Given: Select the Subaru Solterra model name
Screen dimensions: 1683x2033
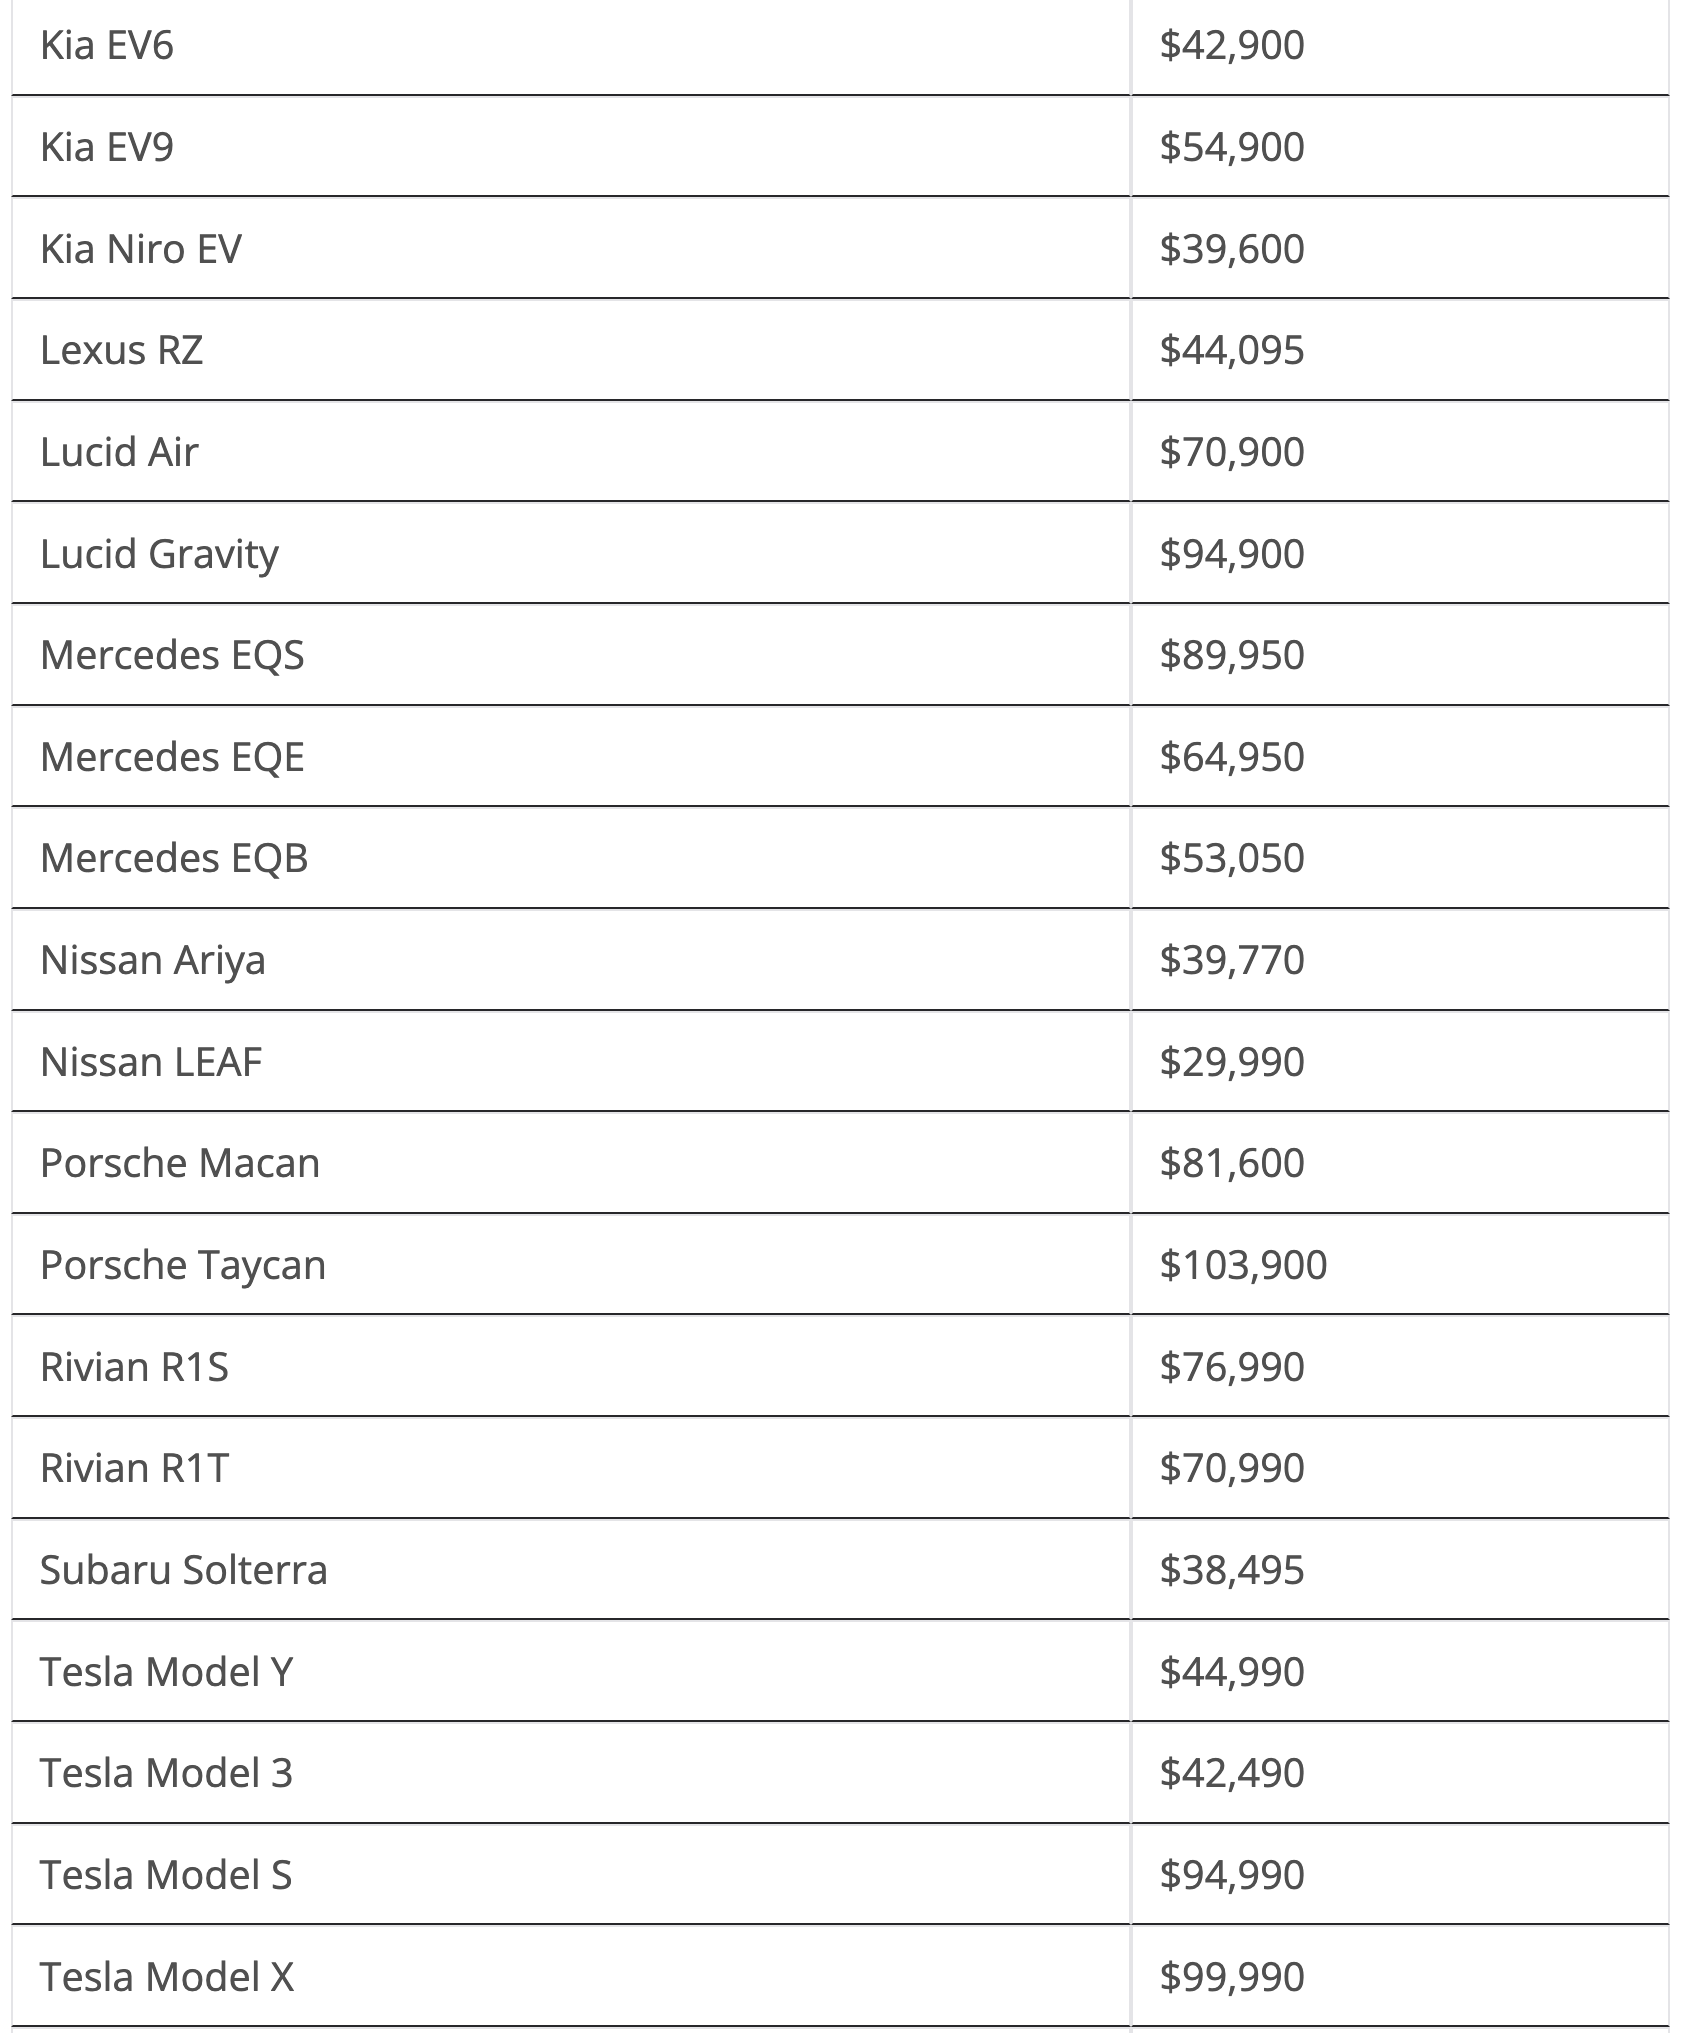Looking at the screenshot, I should (x=184, y=1570).
